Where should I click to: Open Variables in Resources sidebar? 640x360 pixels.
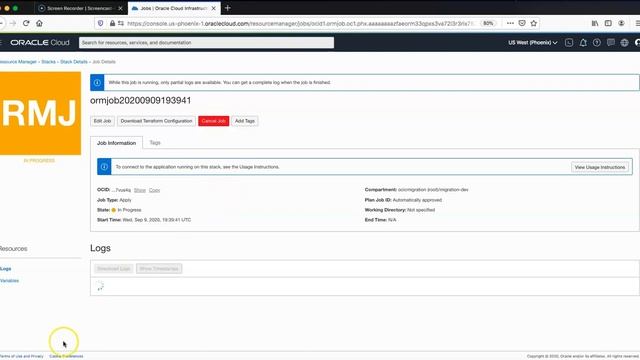point(9,280)
